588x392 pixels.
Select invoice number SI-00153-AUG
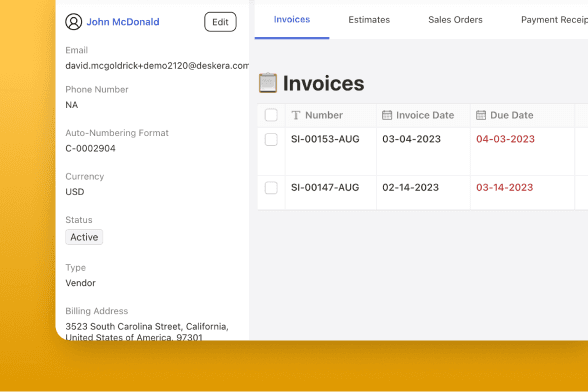click(325, 139)
